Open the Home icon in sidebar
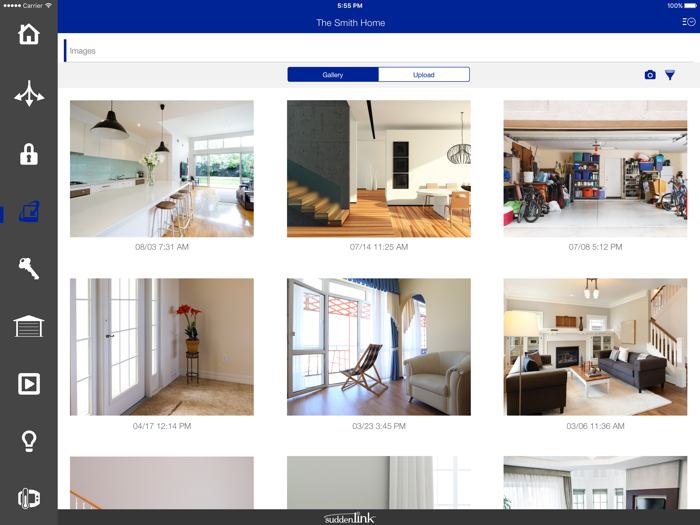This screenshot has height=525, width=700. point(29,34)
